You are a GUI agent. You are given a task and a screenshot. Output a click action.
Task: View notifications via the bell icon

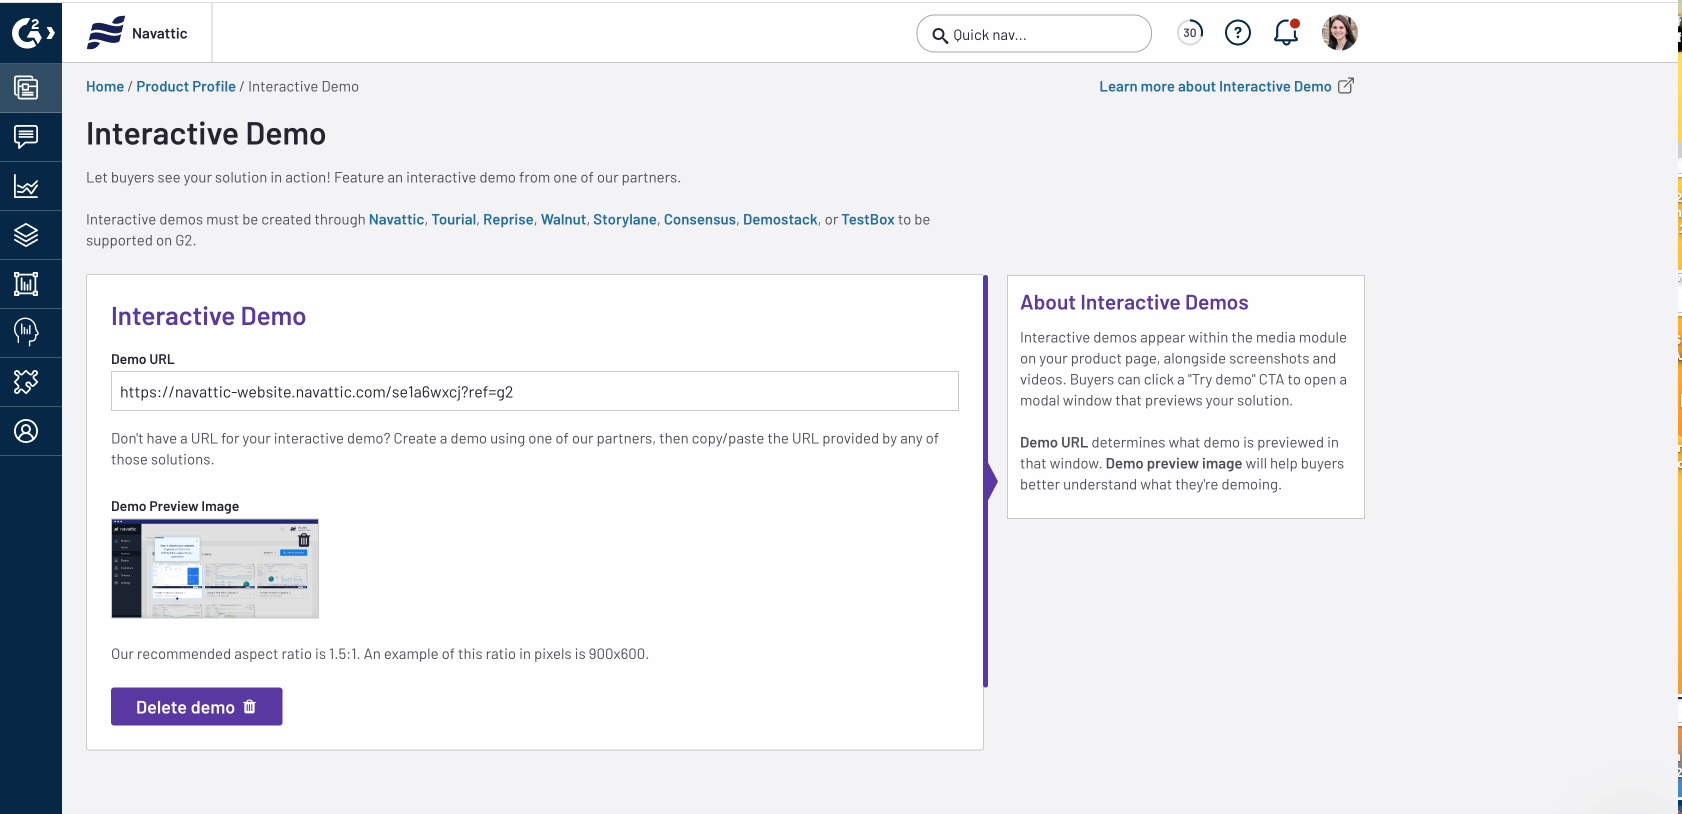pyautogui.click(x=1286, y=33)
